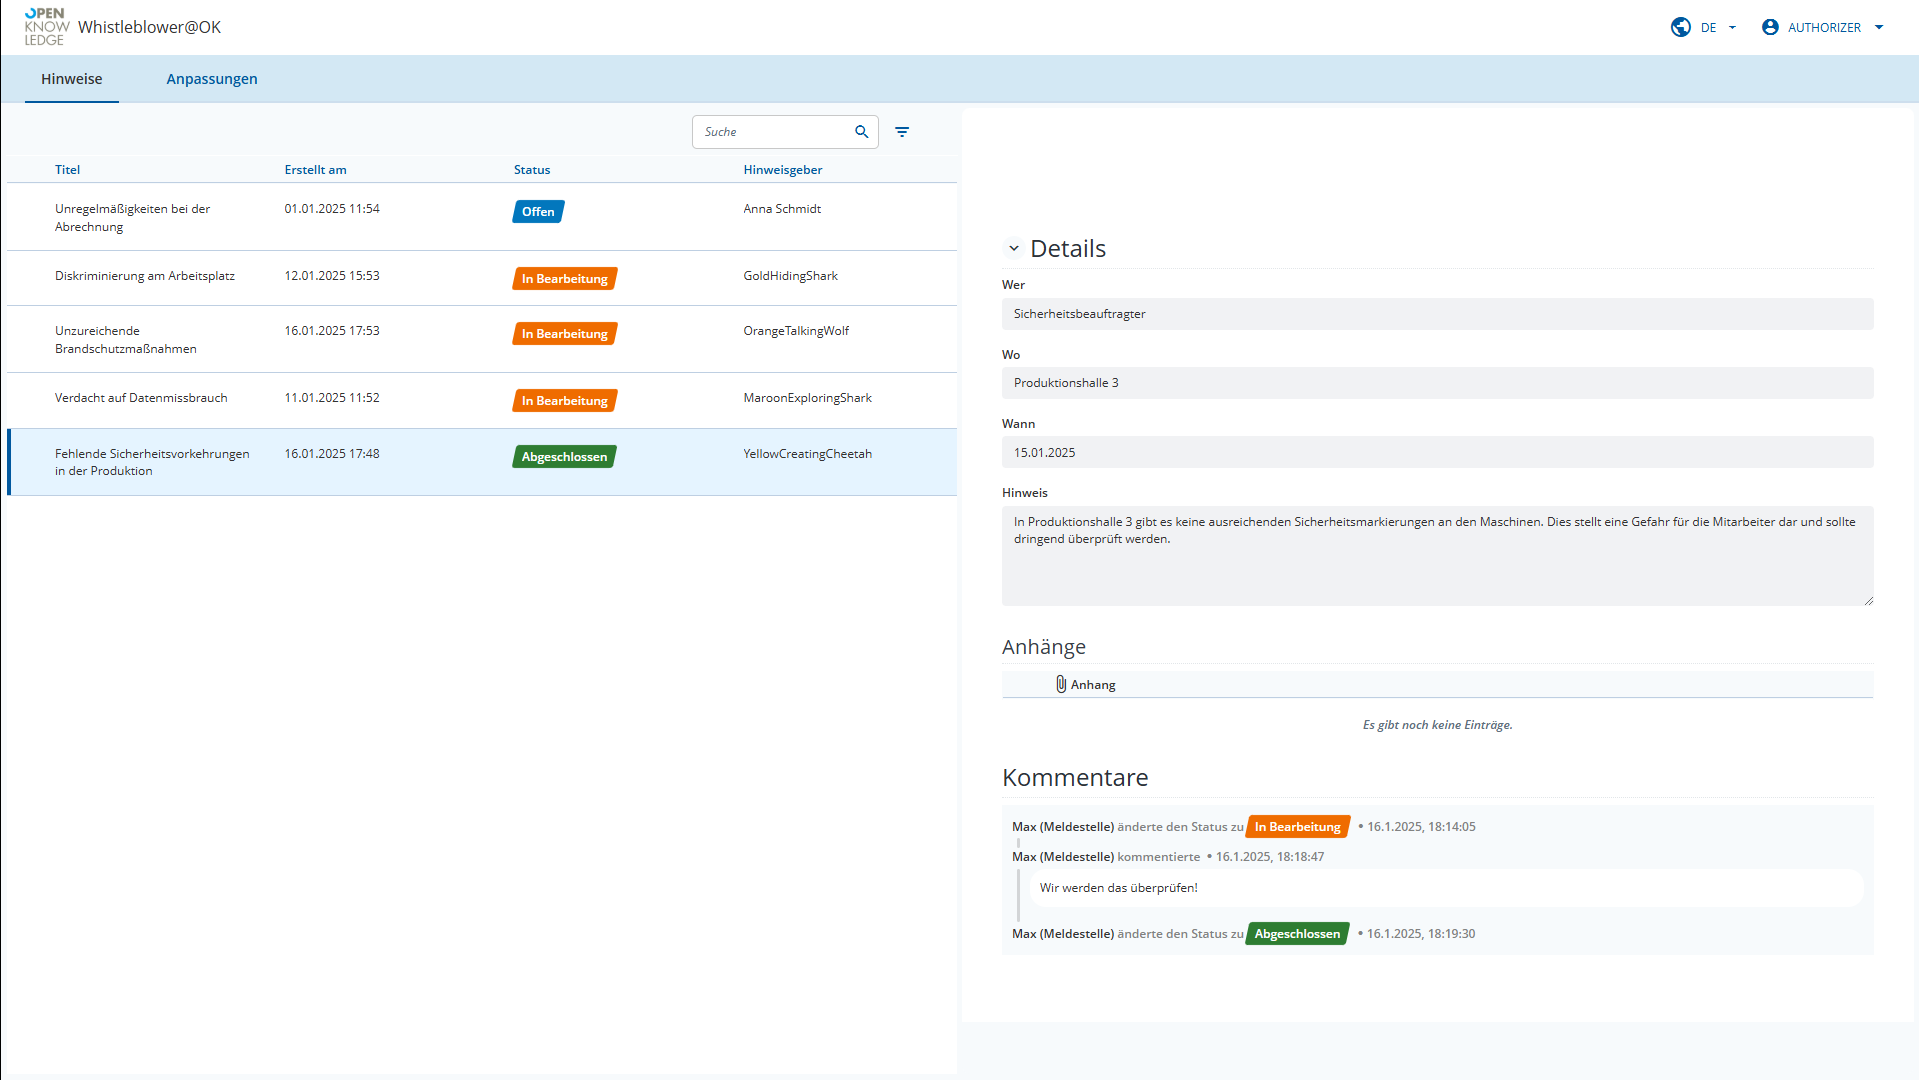Screen dimensions: 1919x1080
Task: Select the Diskriminierung am Arbeitsplatz report
Action: point(145,276)
